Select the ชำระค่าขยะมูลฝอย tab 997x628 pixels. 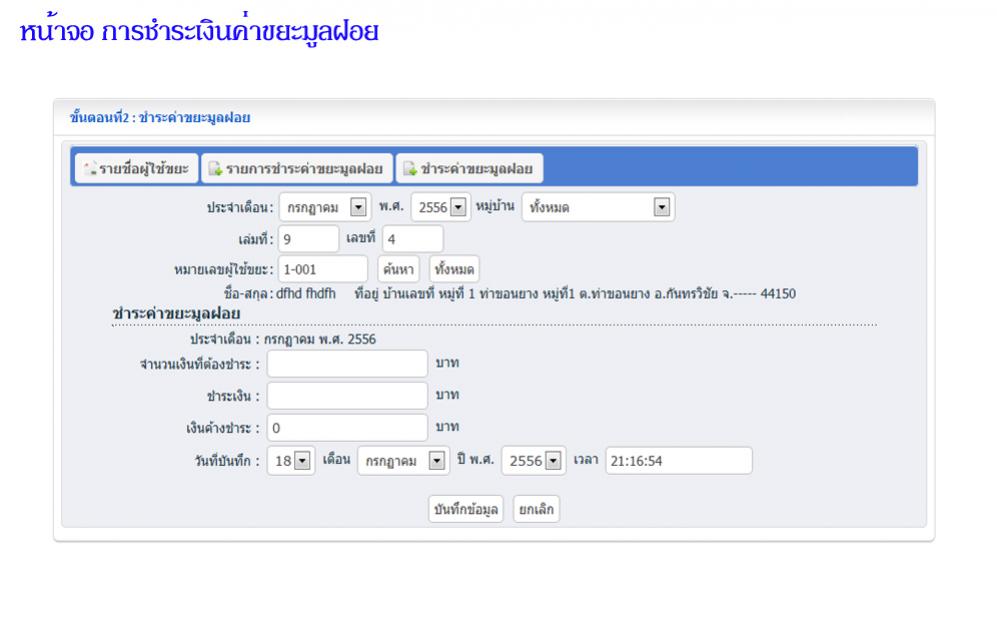[x=469, y=168]
